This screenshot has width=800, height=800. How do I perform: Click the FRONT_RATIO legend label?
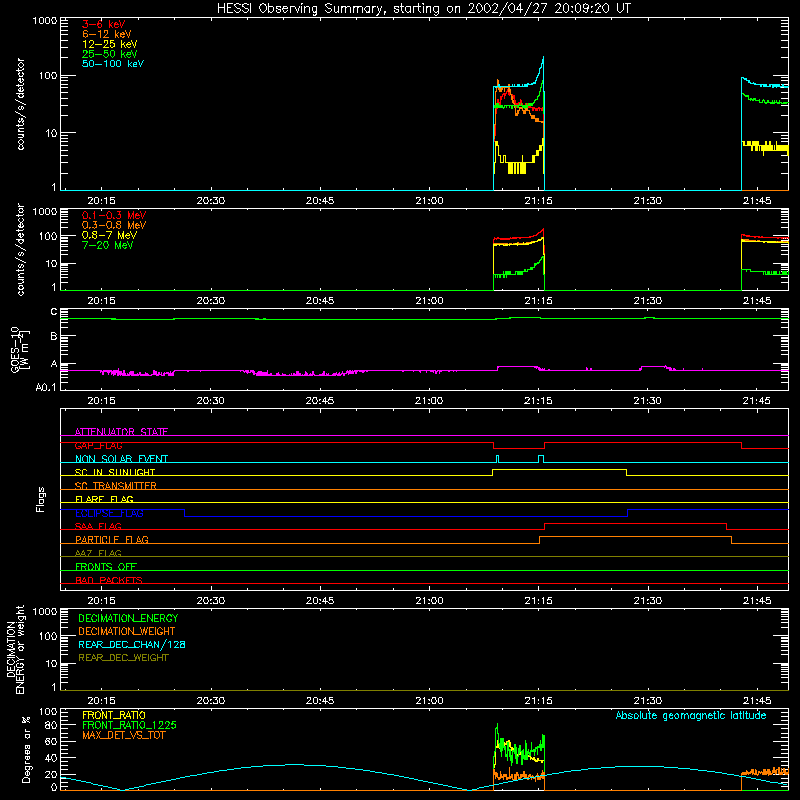coord(114,715)
